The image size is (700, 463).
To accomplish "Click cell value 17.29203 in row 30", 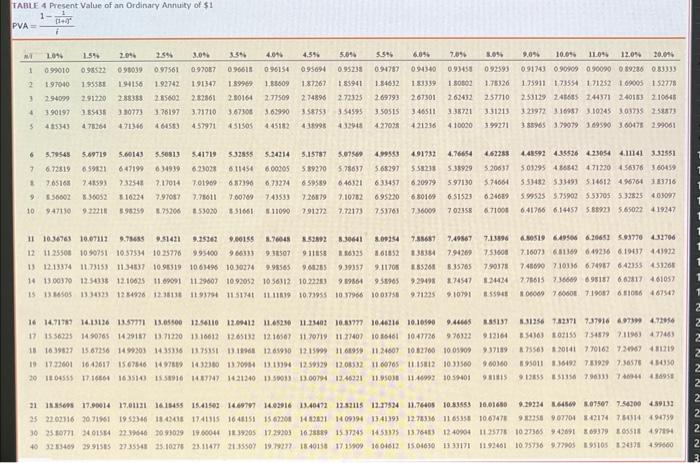I will click(277, 433).
